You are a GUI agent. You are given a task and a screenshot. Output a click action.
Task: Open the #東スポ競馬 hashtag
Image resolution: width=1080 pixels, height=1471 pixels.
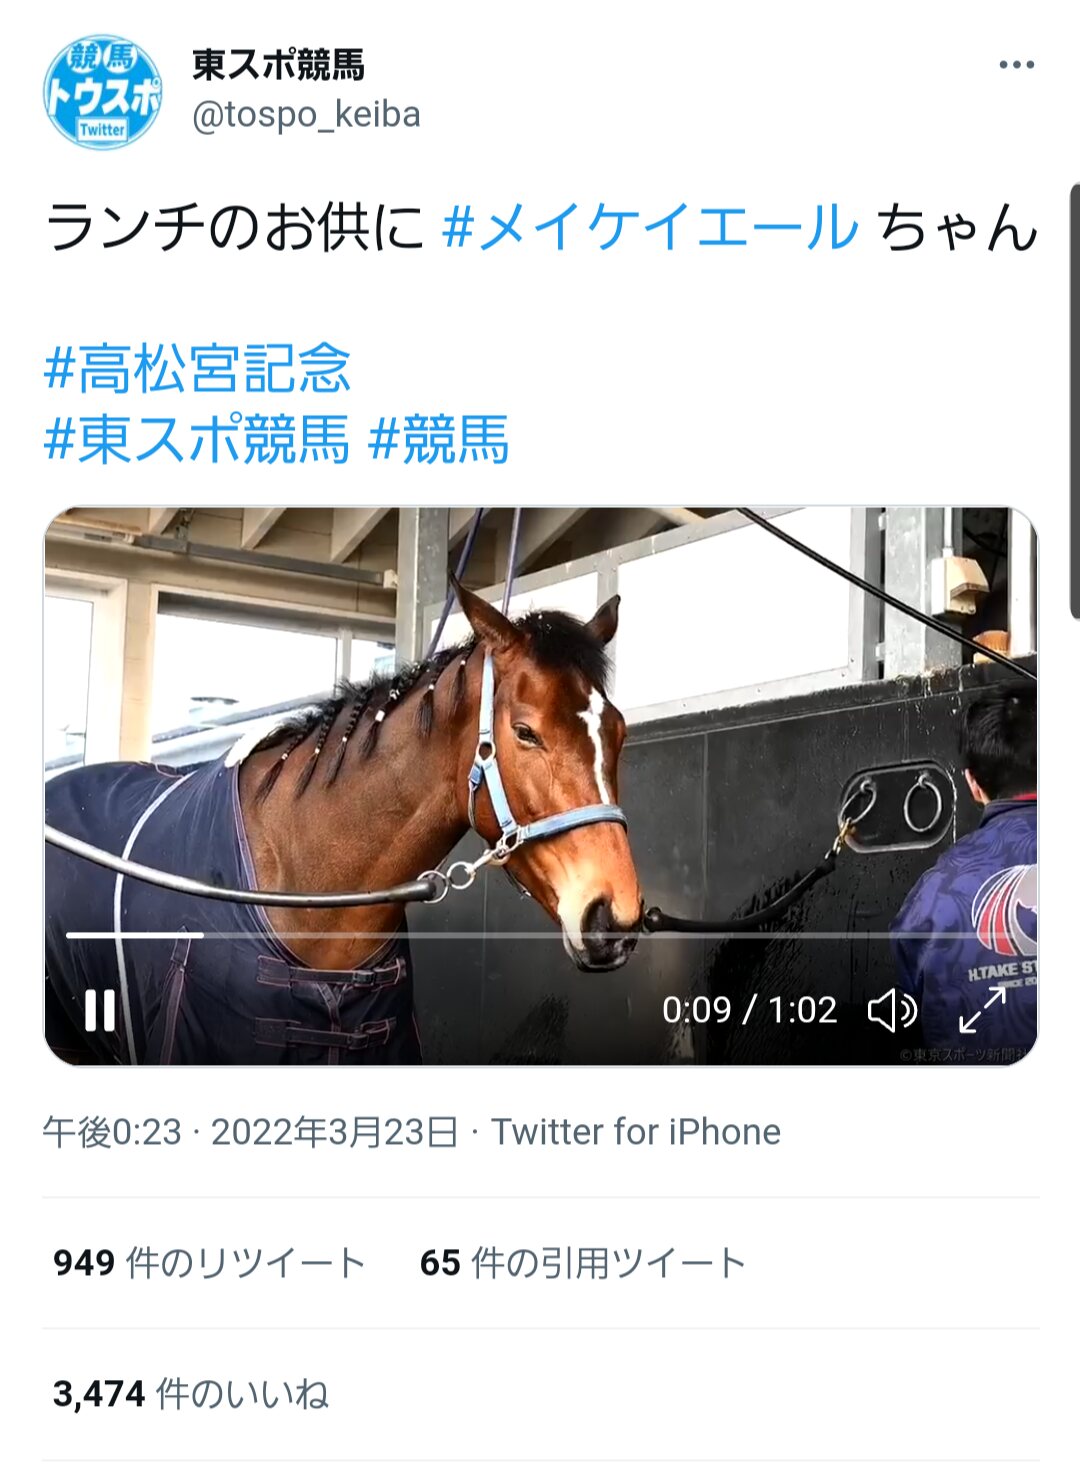(x=198, y=439)
